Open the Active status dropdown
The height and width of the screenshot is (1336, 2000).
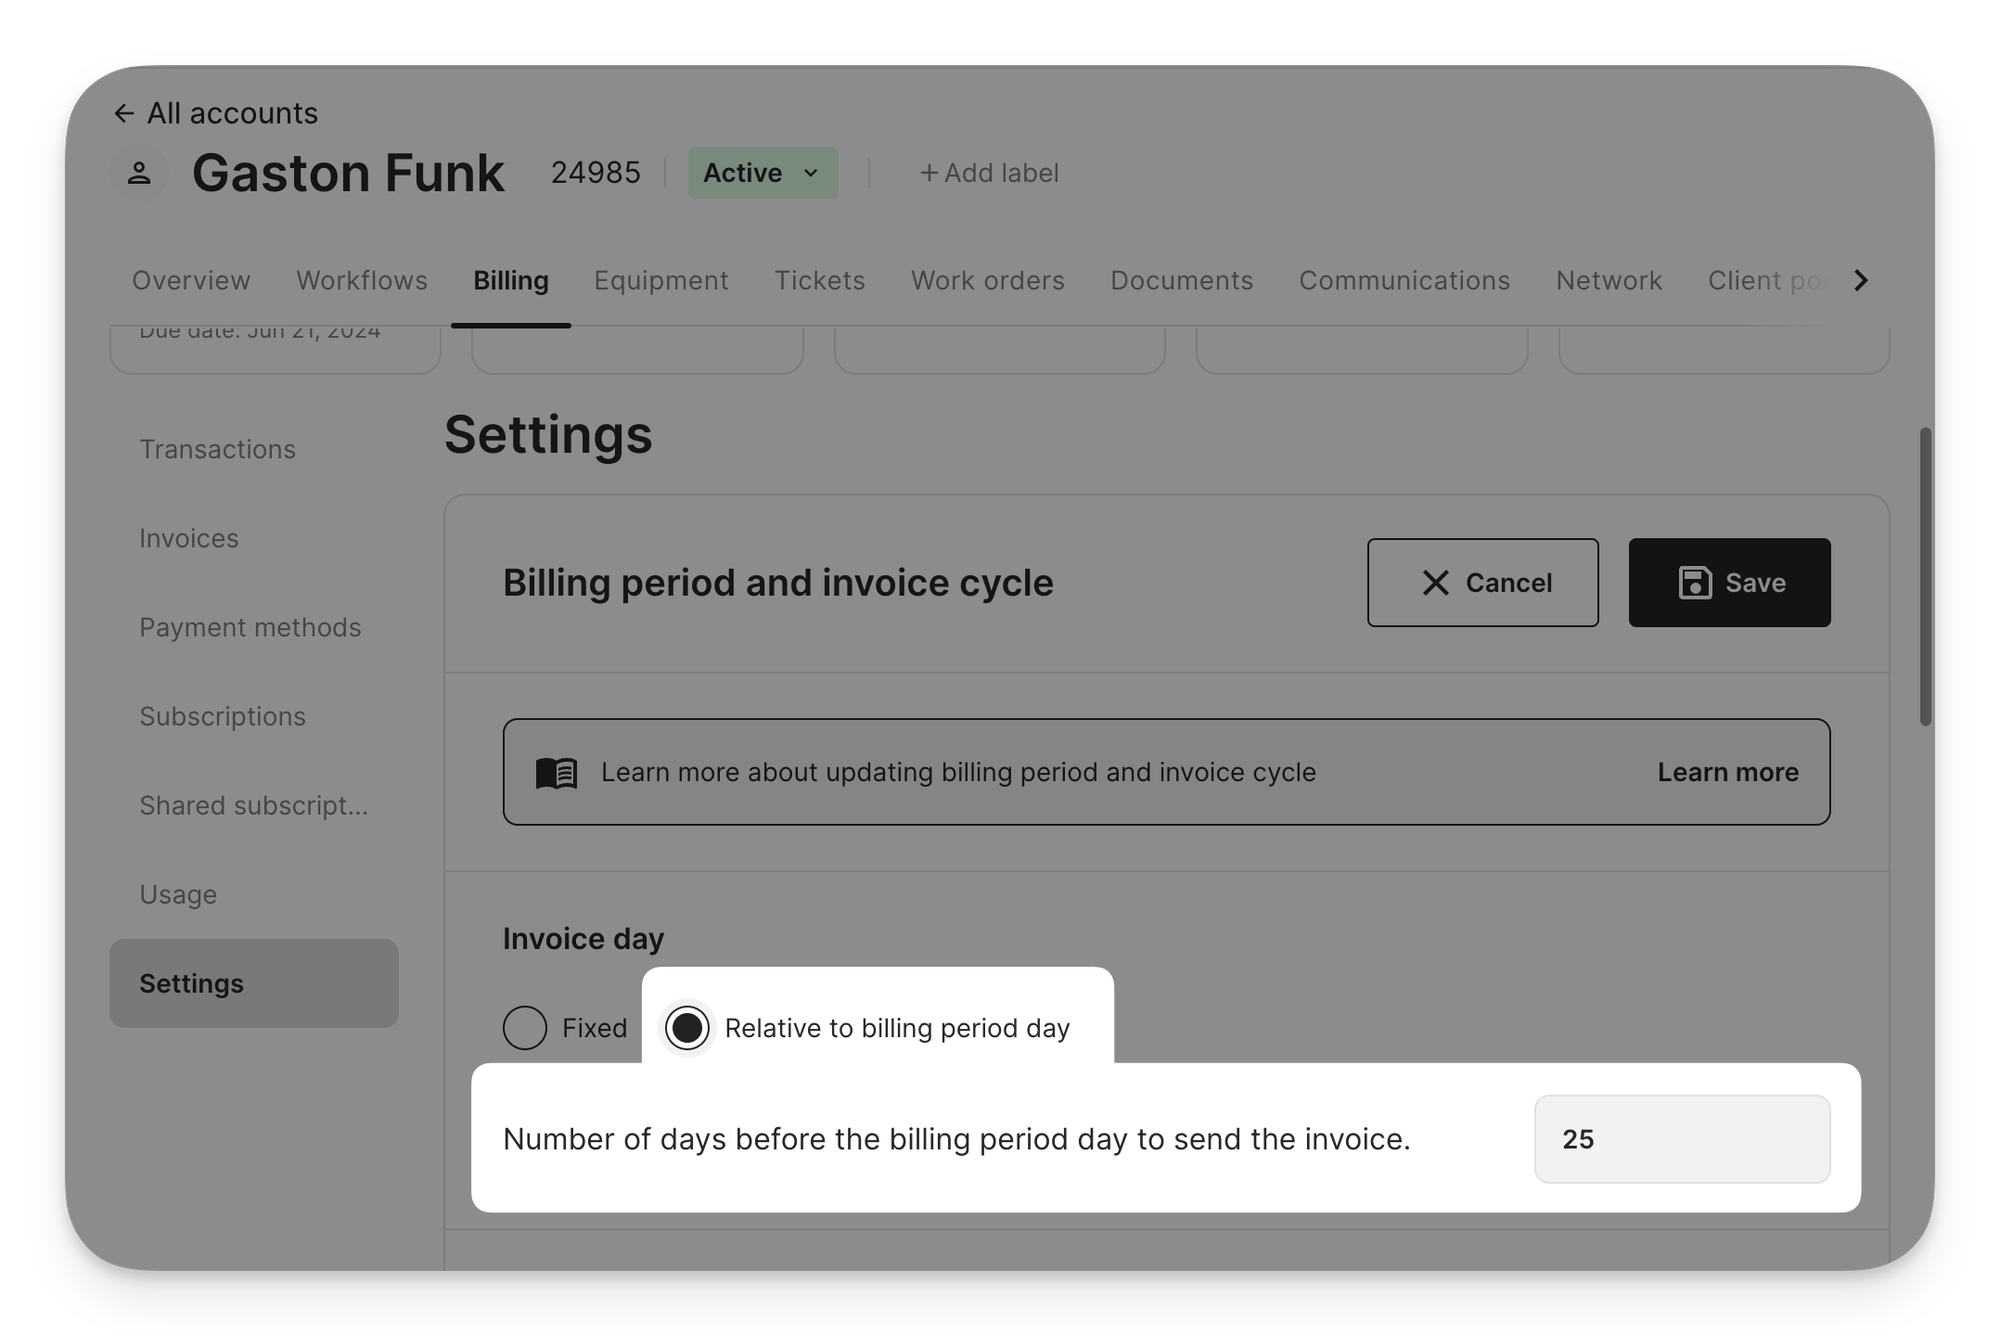pos(762,173)
